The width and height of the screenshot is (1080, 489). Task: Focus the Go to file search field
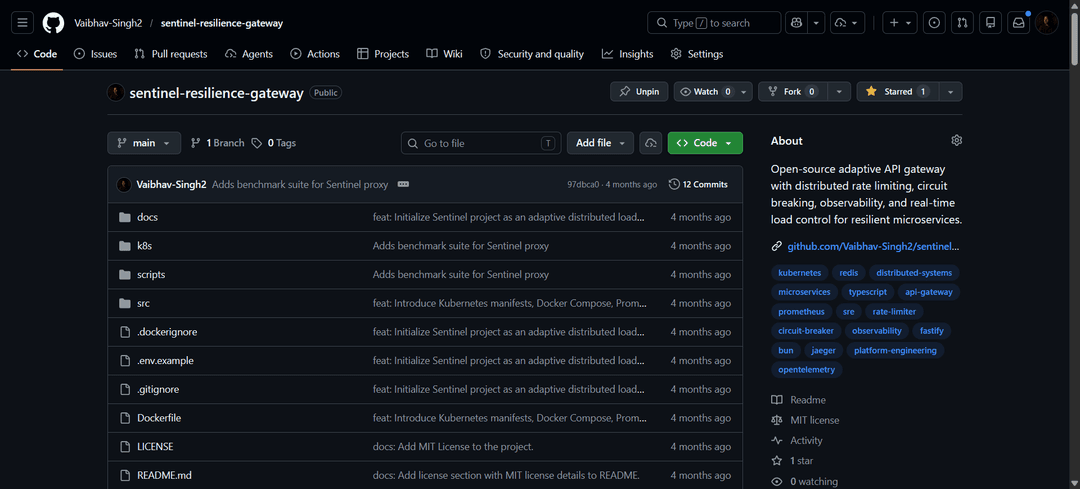[x=481, y=143]
